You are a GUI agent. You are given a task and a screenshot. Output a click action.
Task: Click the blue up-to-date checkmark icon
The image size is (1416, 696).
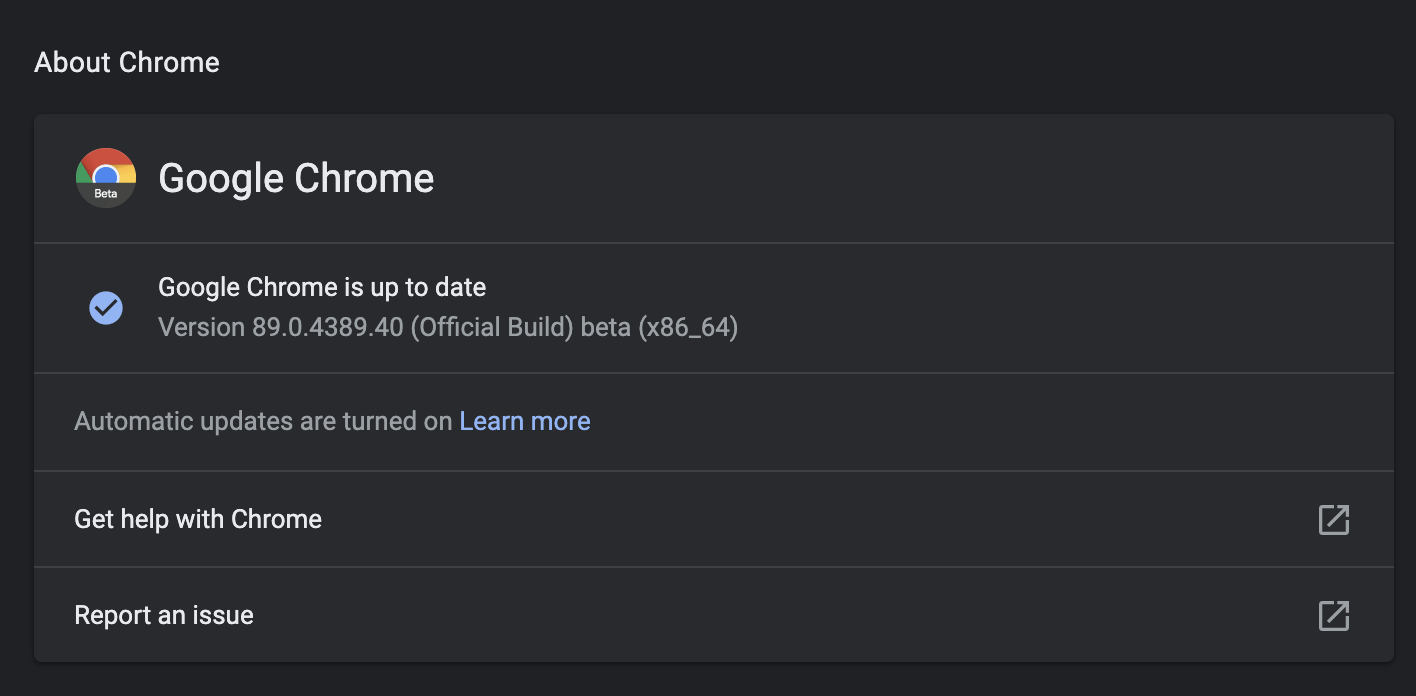point(106,308)
